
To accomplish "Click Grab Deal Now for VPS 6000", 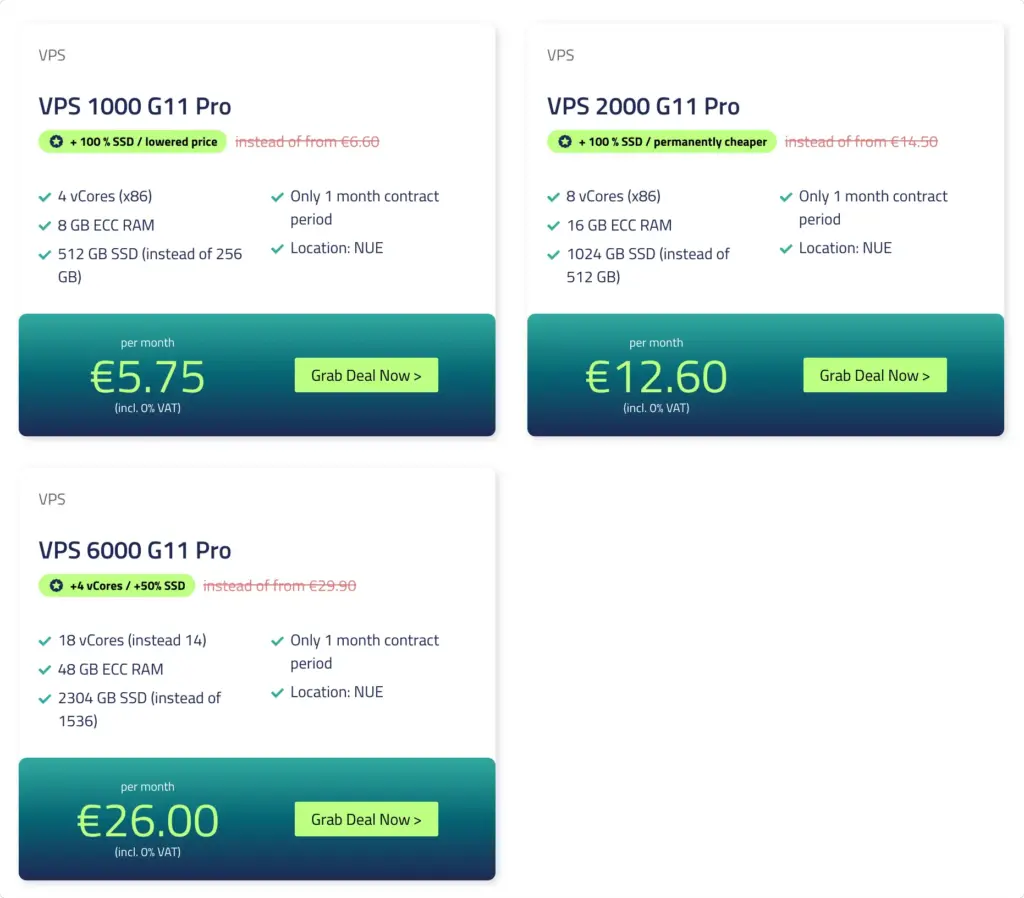I will point(366,819).
